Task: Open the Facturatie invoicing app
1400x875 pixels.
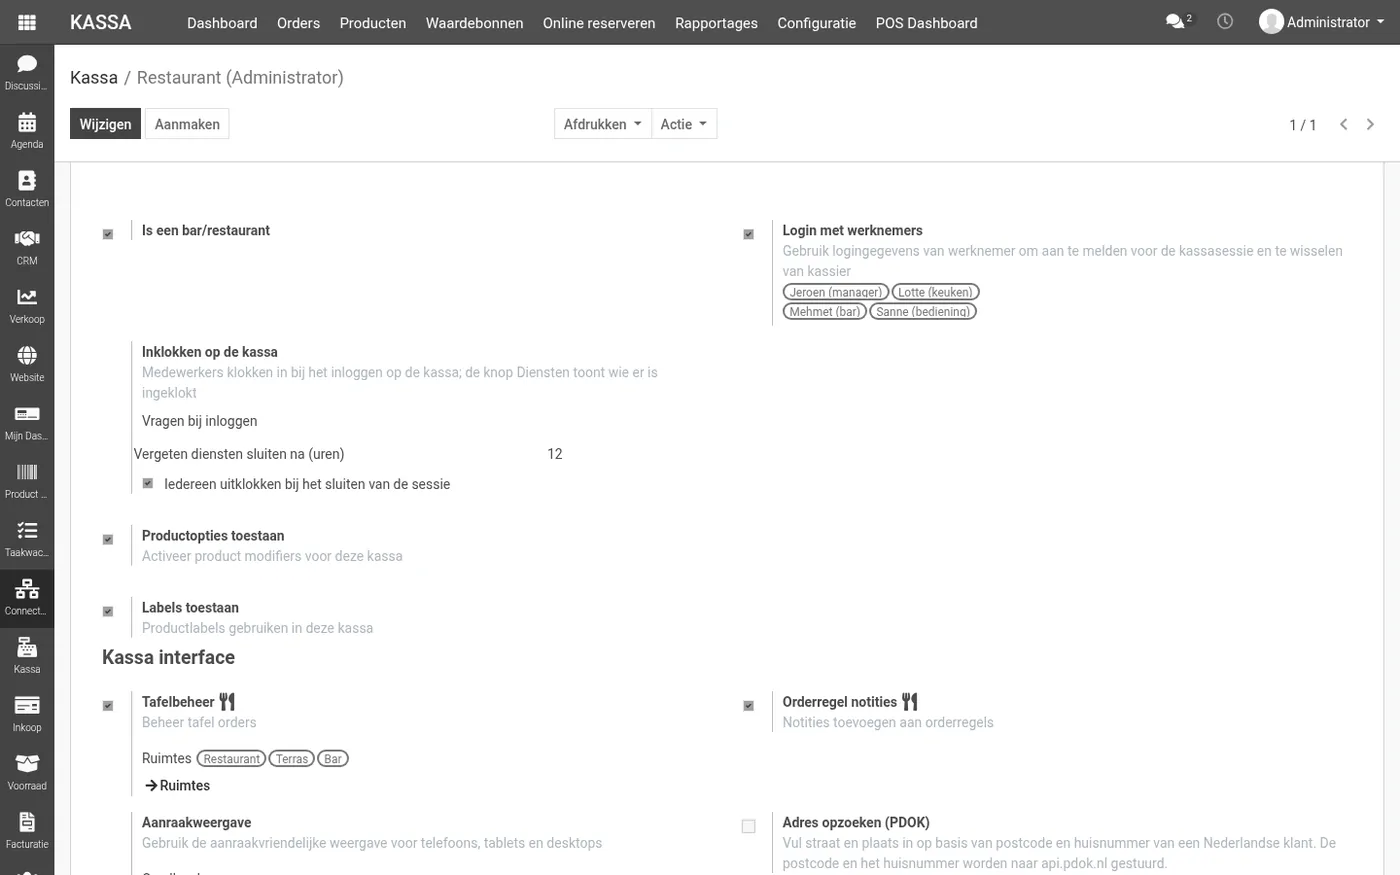Action: click(x=27, y=830)
